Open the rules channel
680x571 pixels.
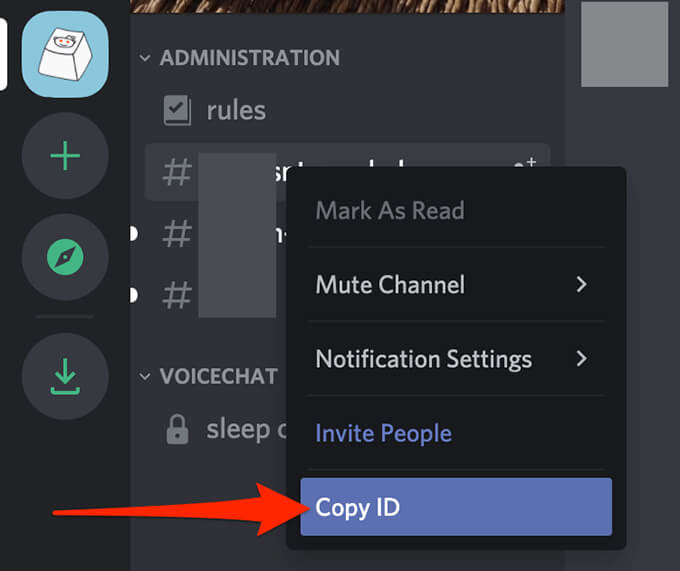pyautogui.click(x=236, y=110)
